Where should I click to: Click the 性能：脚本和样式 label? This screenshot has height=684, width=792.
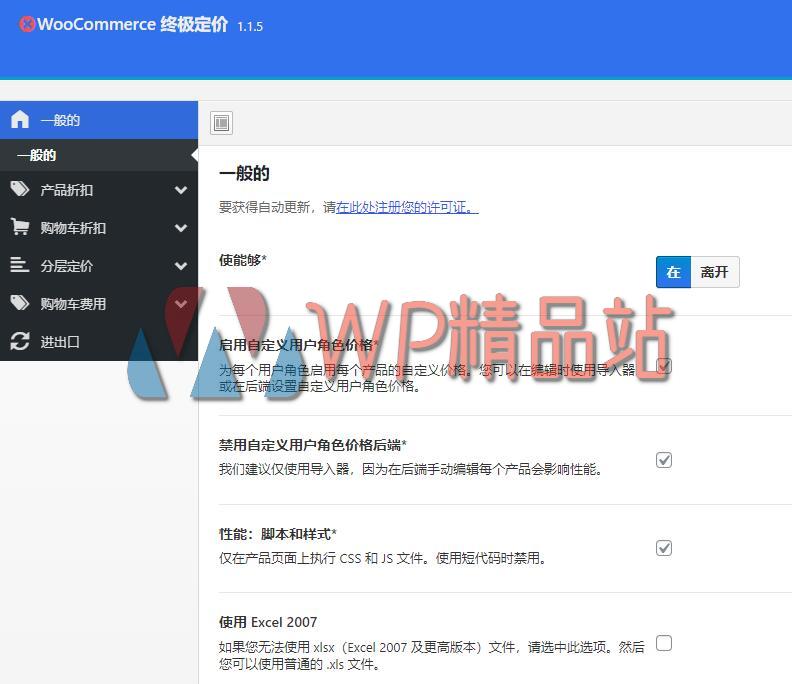click(278, 534)
